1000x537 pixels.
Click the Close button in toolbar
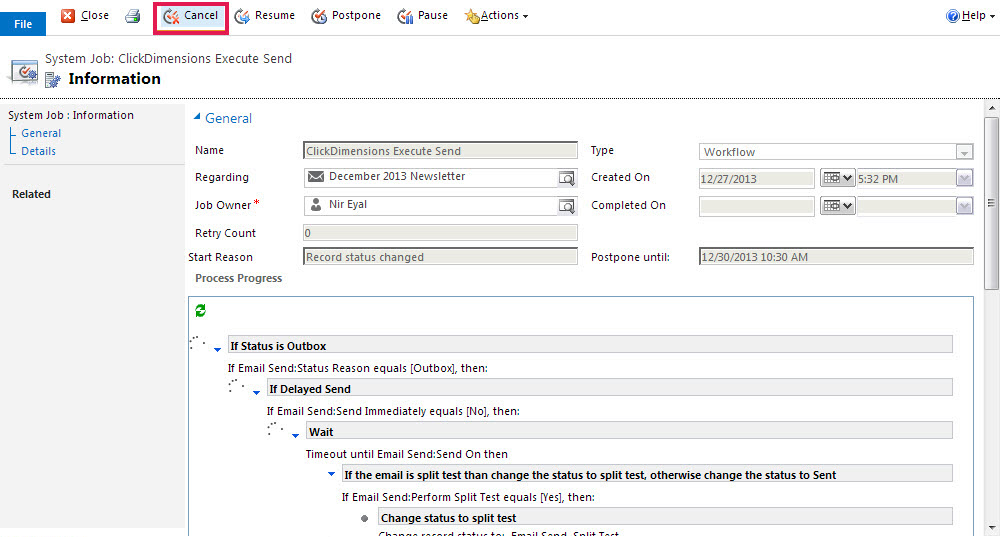[x=85, y=15]
